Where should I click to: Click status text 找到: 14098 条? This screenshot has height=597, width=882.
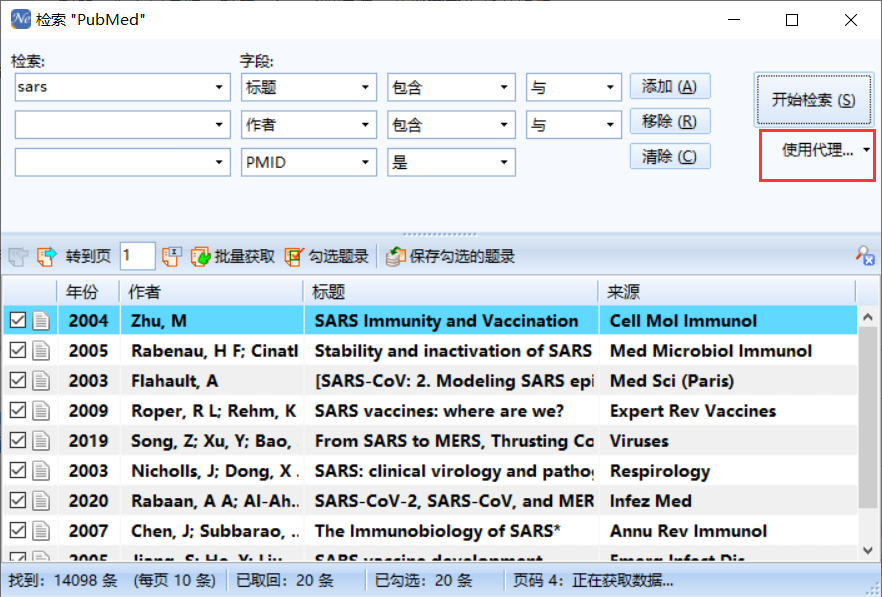click(x=62, y=580)
